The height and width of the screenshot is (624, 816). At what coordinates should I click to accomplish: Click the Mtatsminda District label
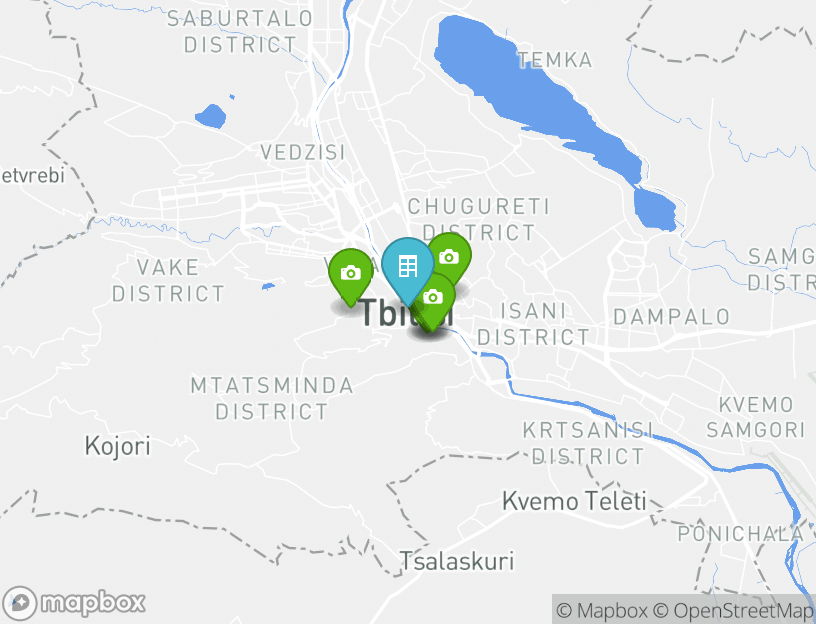(272, 399)
